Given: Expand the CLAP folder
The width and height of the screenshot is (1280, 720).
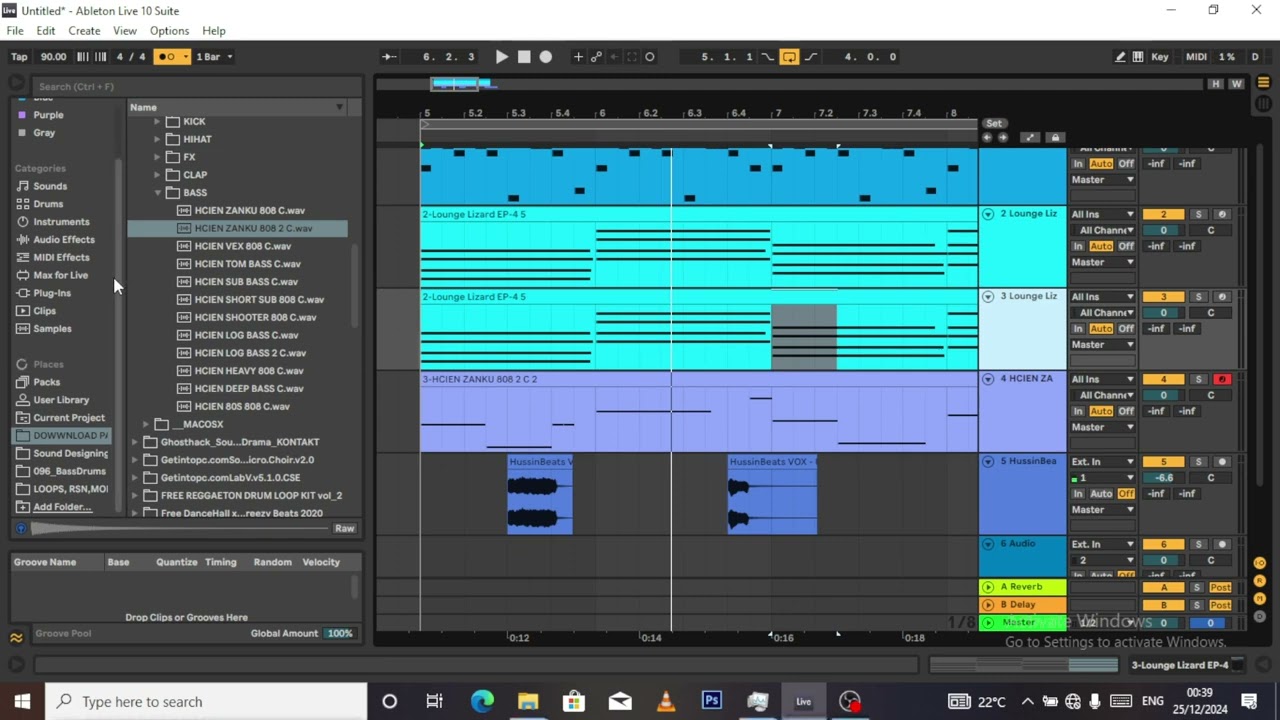Looking at the screenshot, I should coord(157,175).
